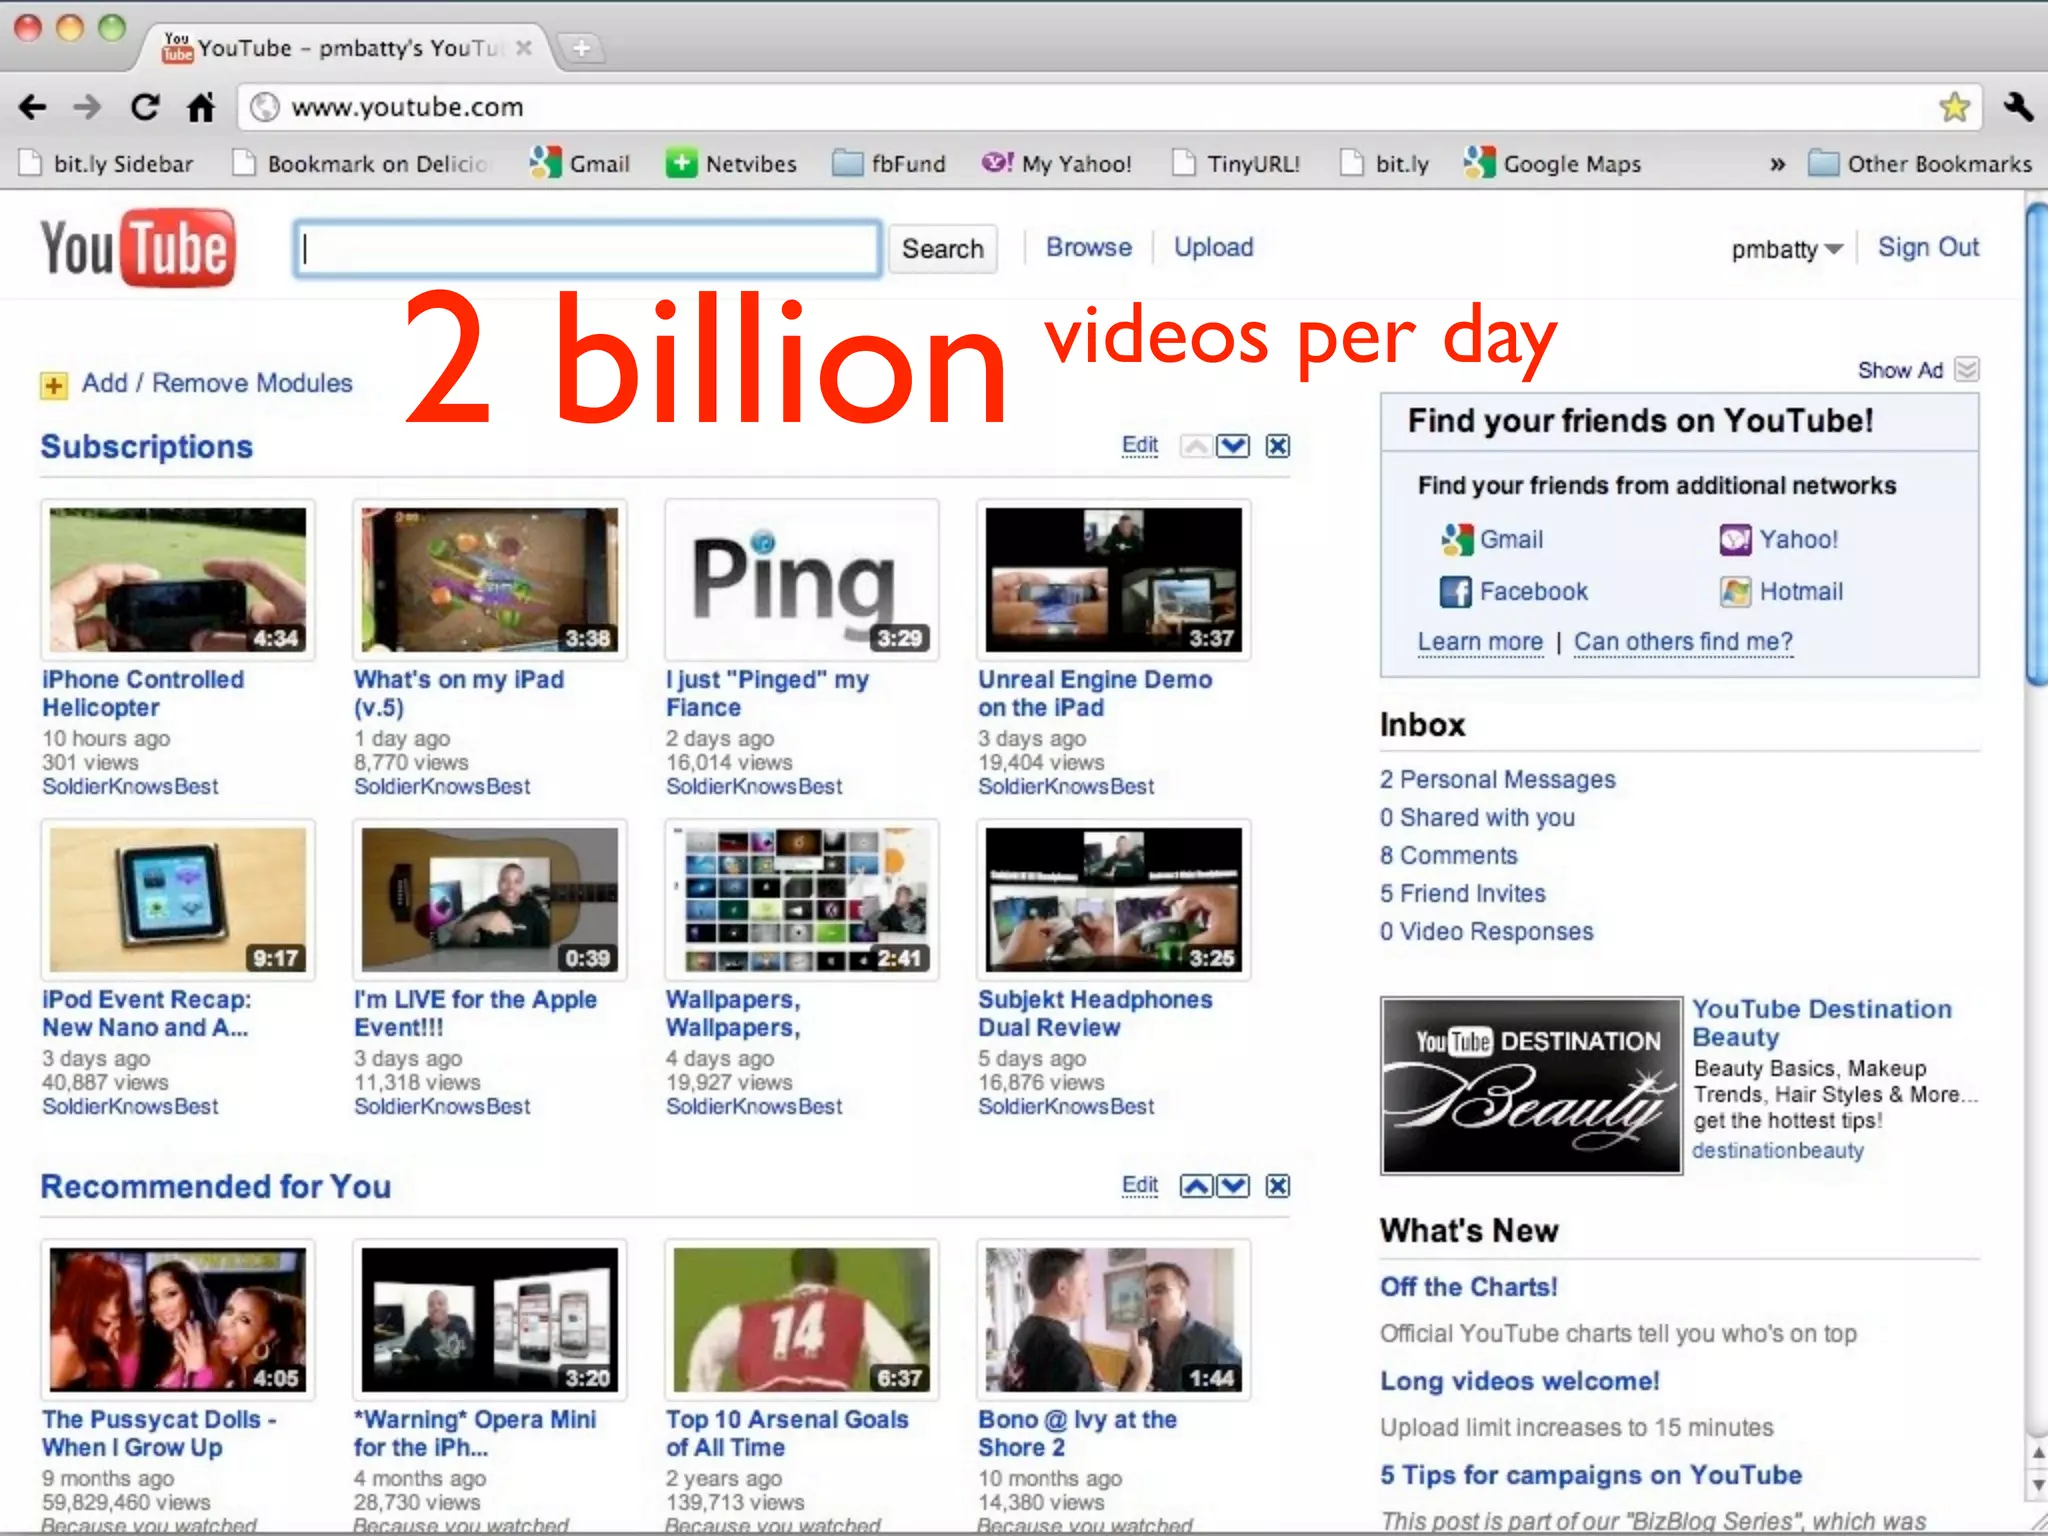Open 8 Comments in Inbox

[1448, 855]
